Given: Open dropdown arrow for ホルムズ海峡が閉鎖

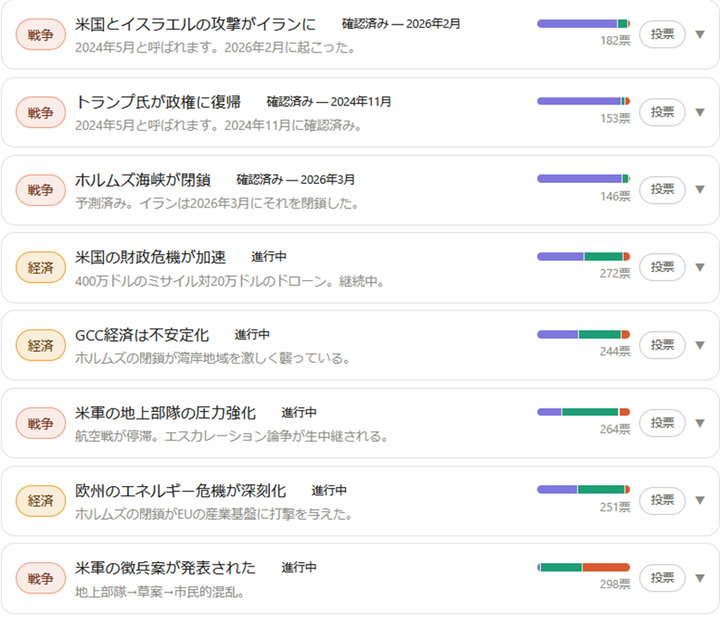Looking at the screenshot, I should (700, 190).
